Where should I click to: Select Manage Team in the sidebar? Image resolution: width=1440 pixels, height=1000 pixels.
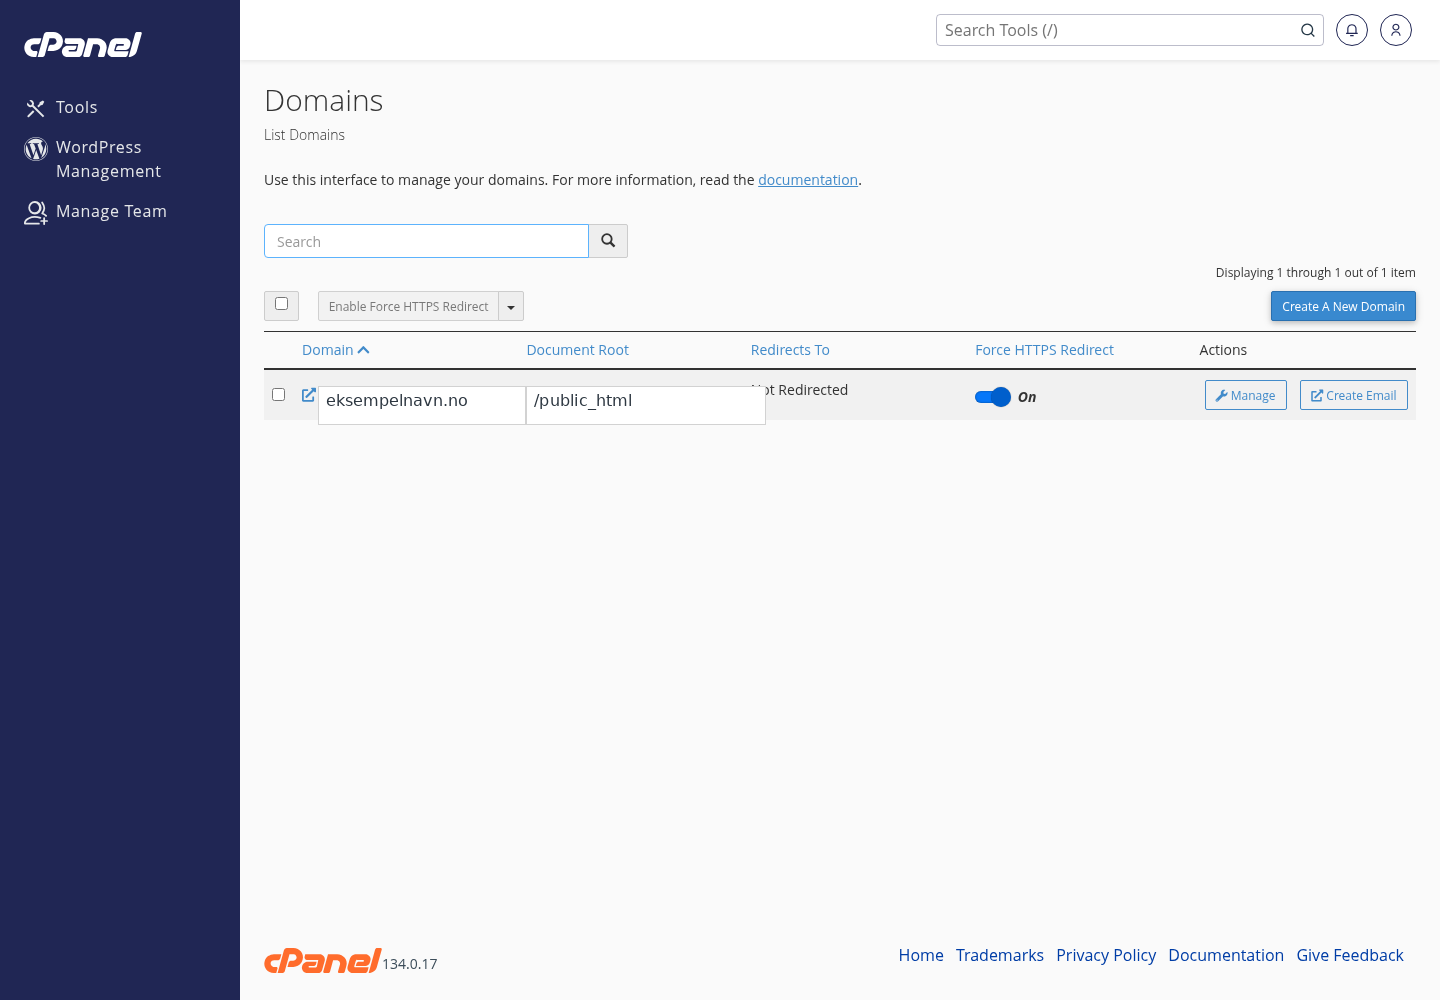[112, 211]
